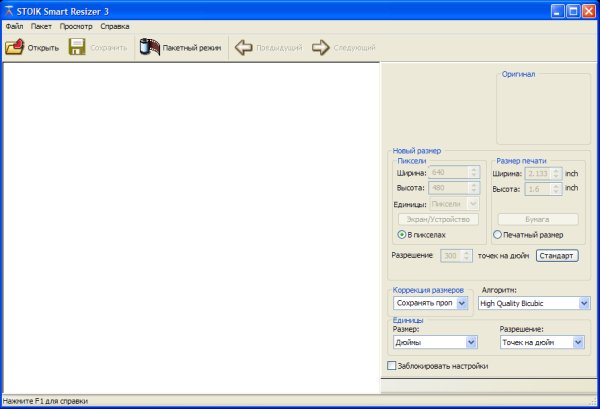
Task: Open the Просмотр menu
Action: pyautogui.click(x=76, y=26)
